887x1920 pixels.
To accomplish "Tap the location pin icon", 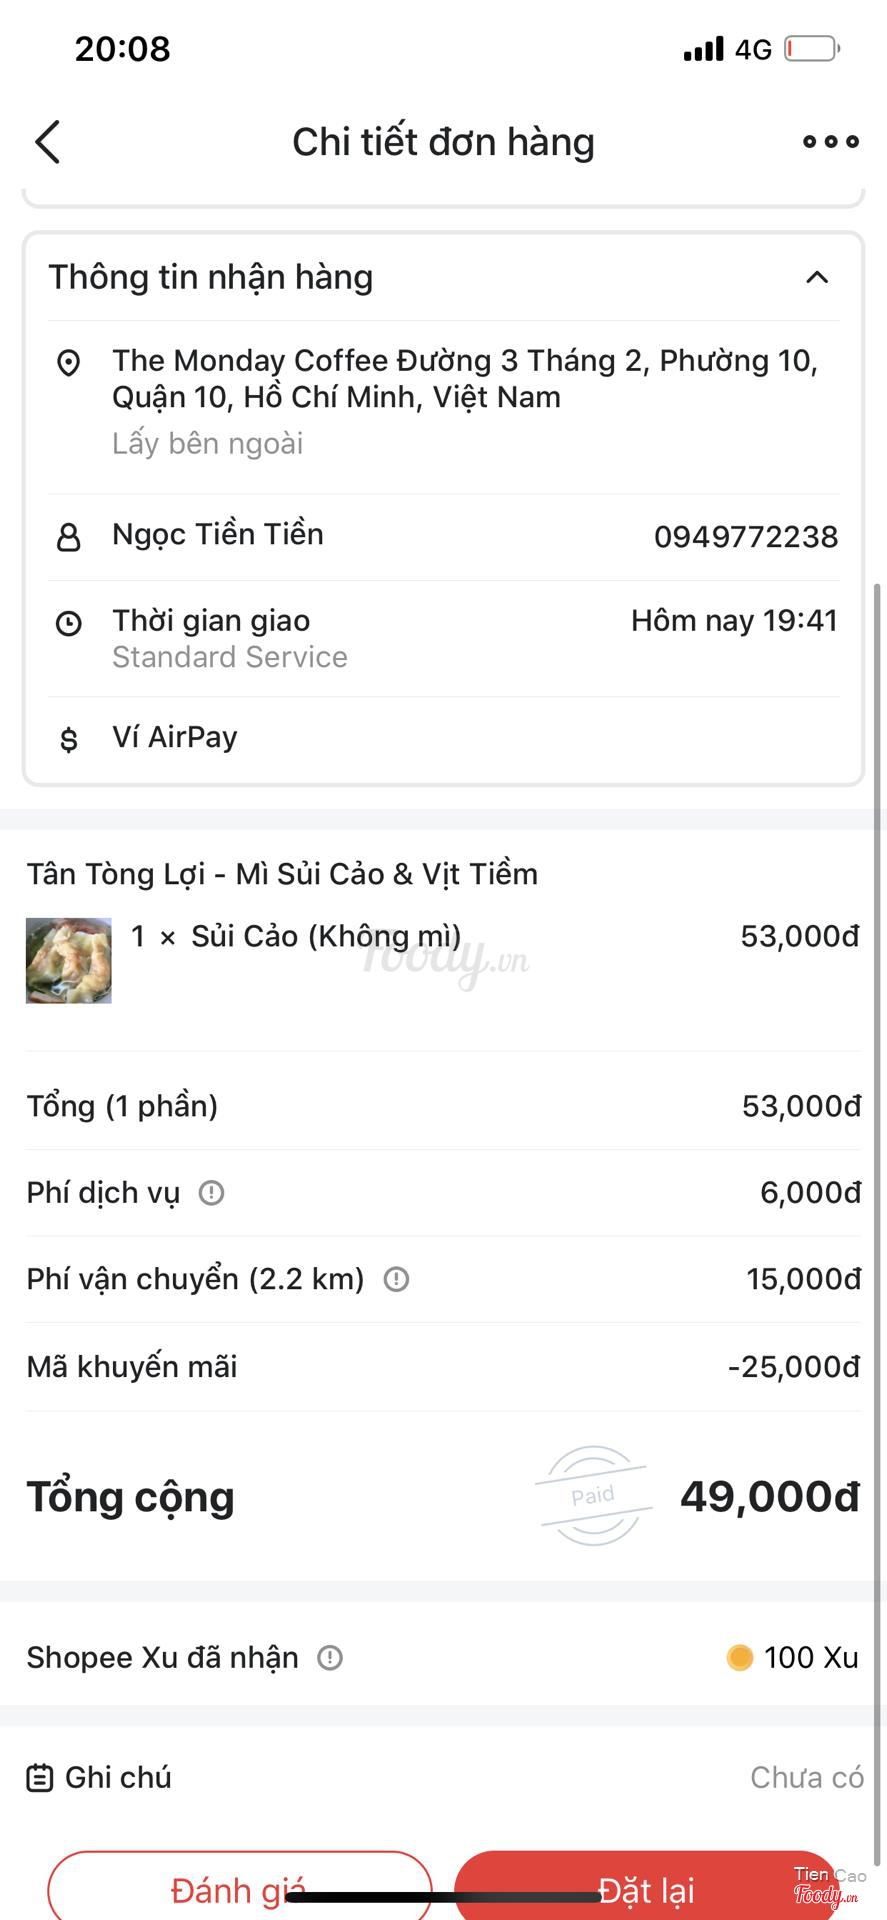I will 68,362.
